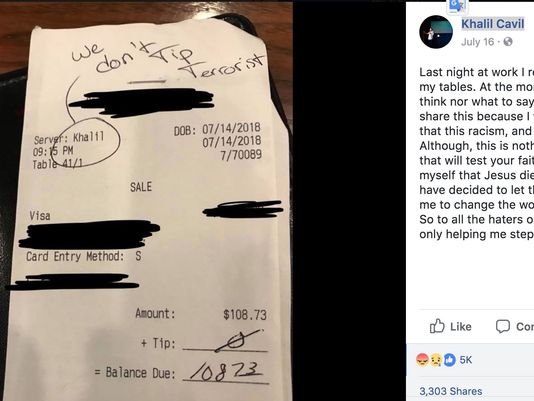The height and width of the screenshot is (401, 534).
Task: Click the Khalil Cavil name link
Action: [492, 24]
